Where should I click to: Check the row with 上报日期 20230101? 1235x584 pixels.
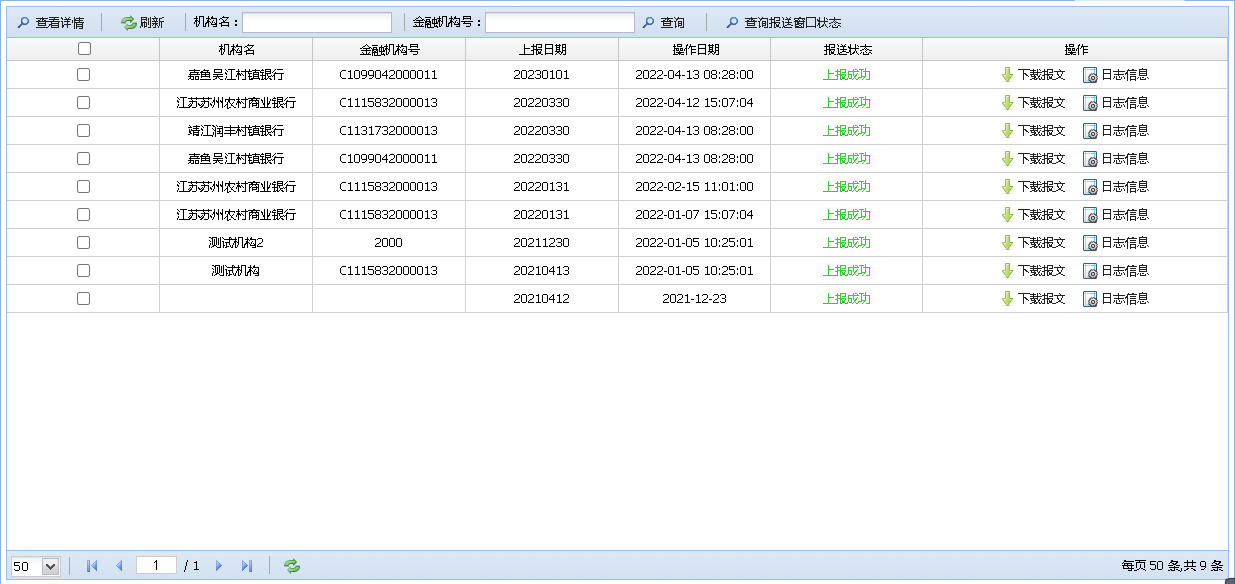tap(83, 74)
